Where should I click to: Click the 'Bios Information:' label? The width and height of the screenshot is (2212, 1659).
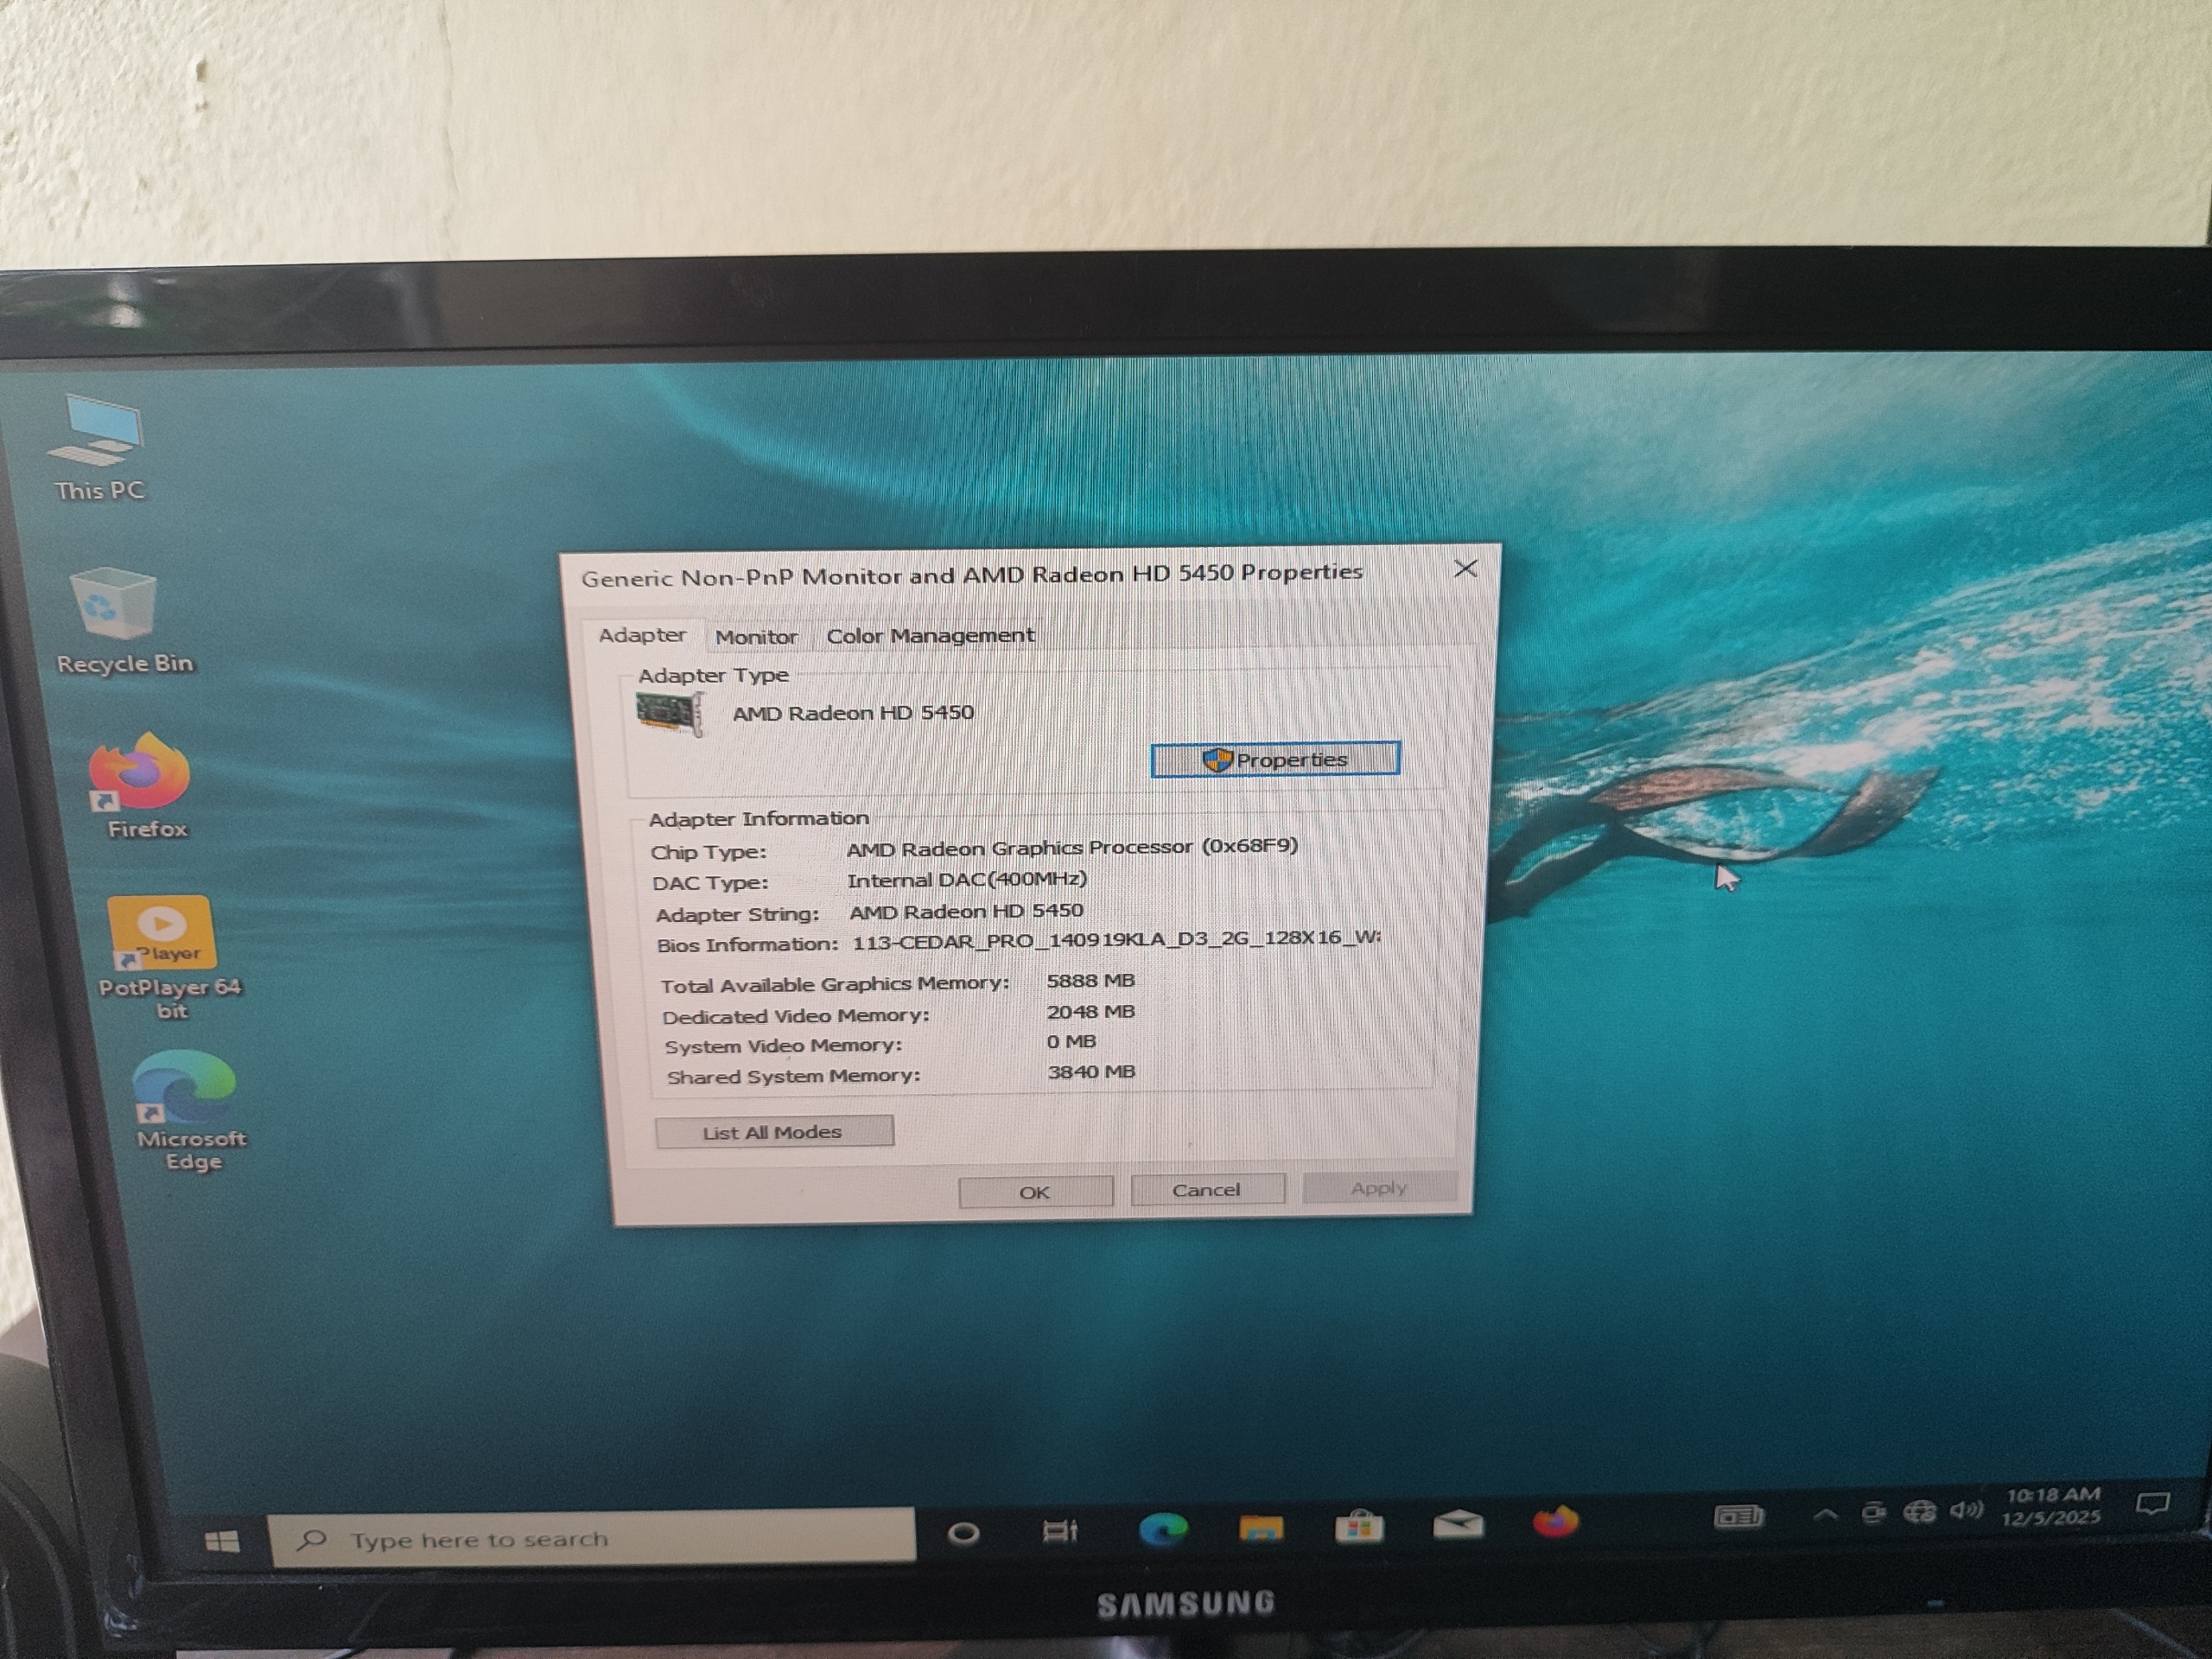[747, 945]
